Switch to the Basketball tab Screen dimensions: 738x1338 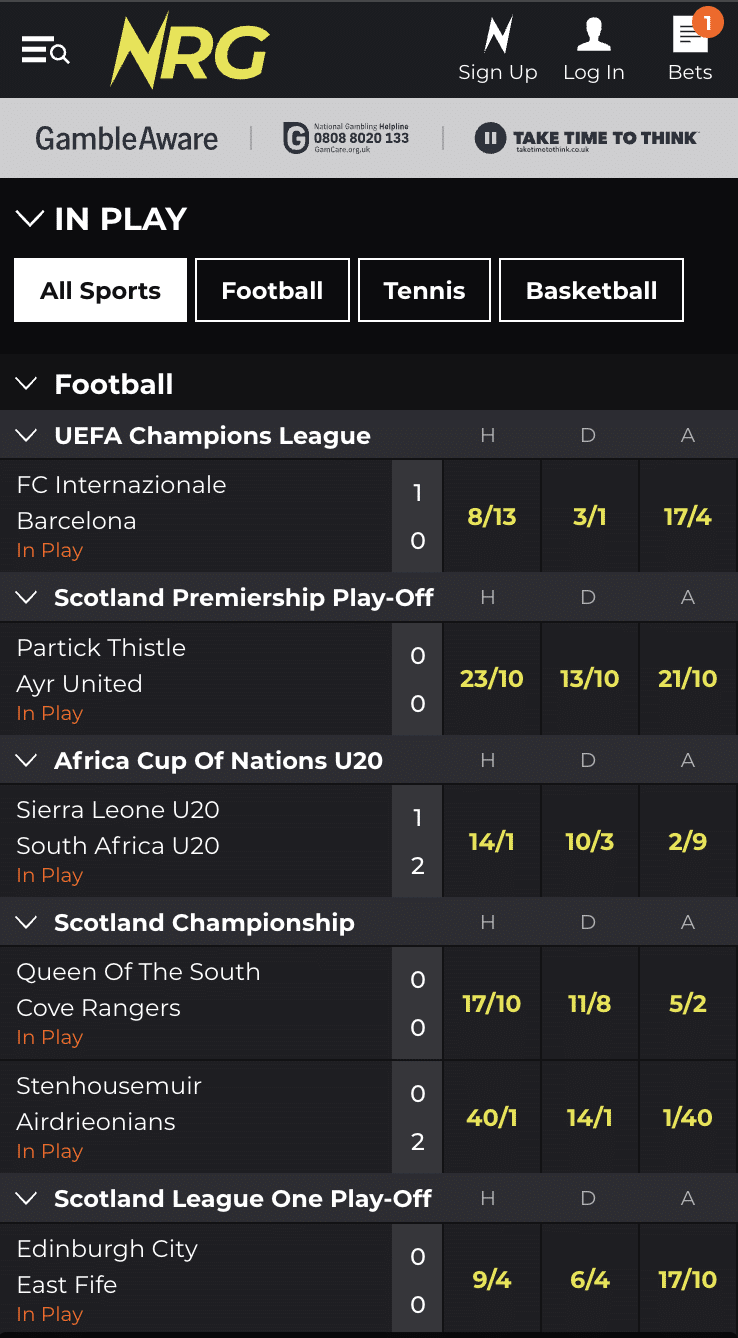tap(591, 291)
